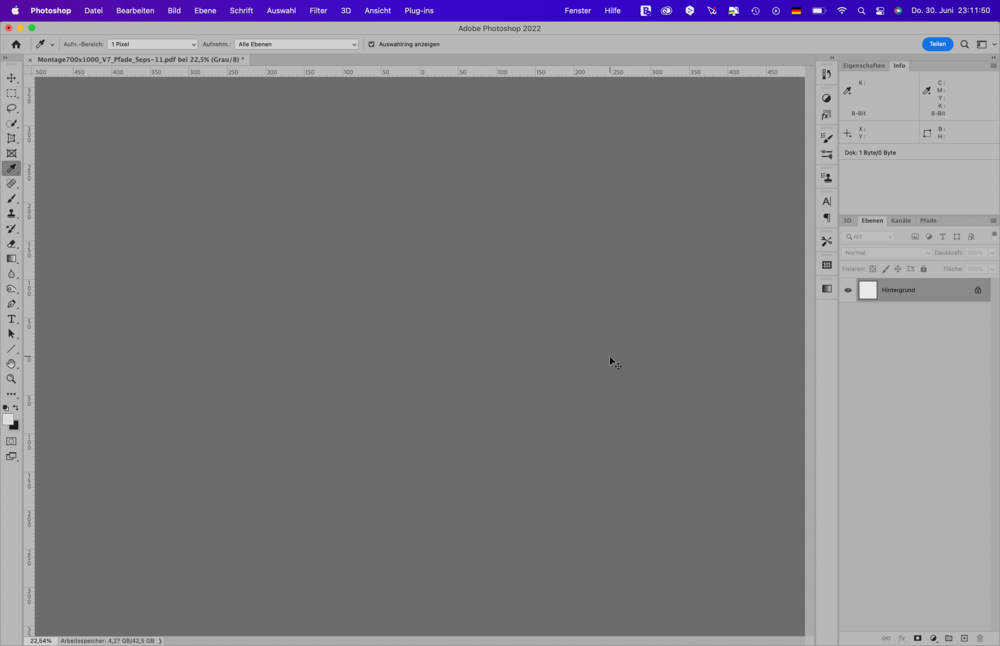Screen dimensions: 1000x646
Task: Toggle the 'Auswahlring anzeigen' checkbox
Action: 371,44
